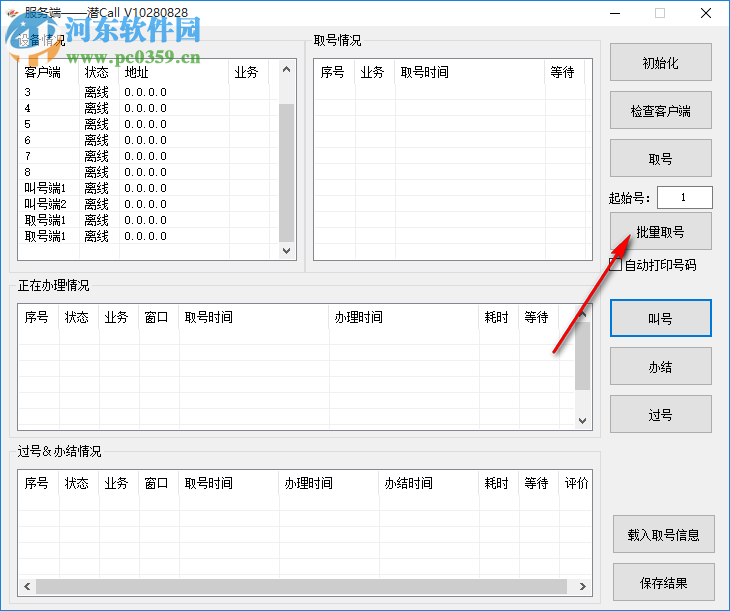
Task: Select client row 4 in device list
Action: (x=148, y=108)
